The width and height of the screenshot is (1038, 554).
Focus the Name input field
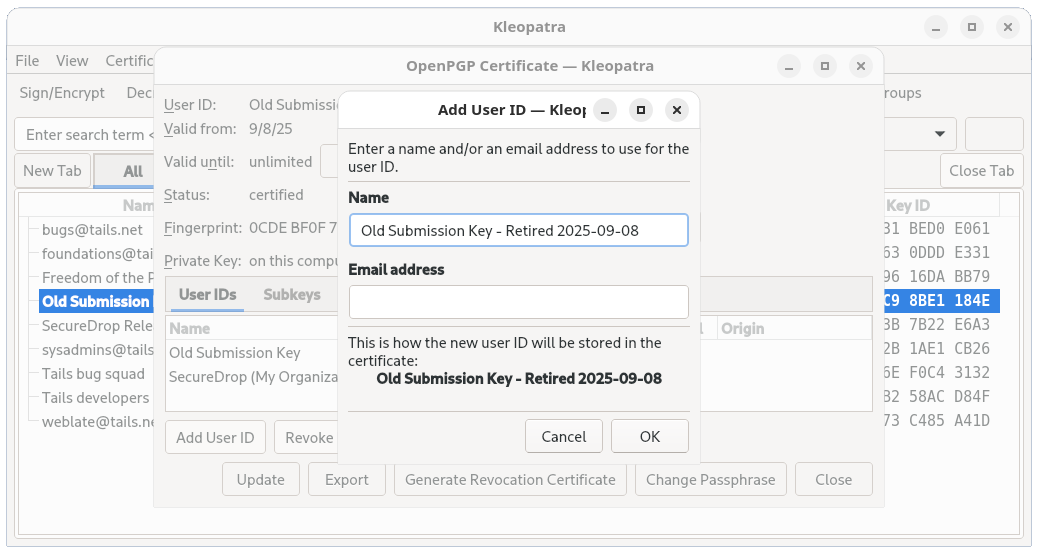tap(518, 230)
